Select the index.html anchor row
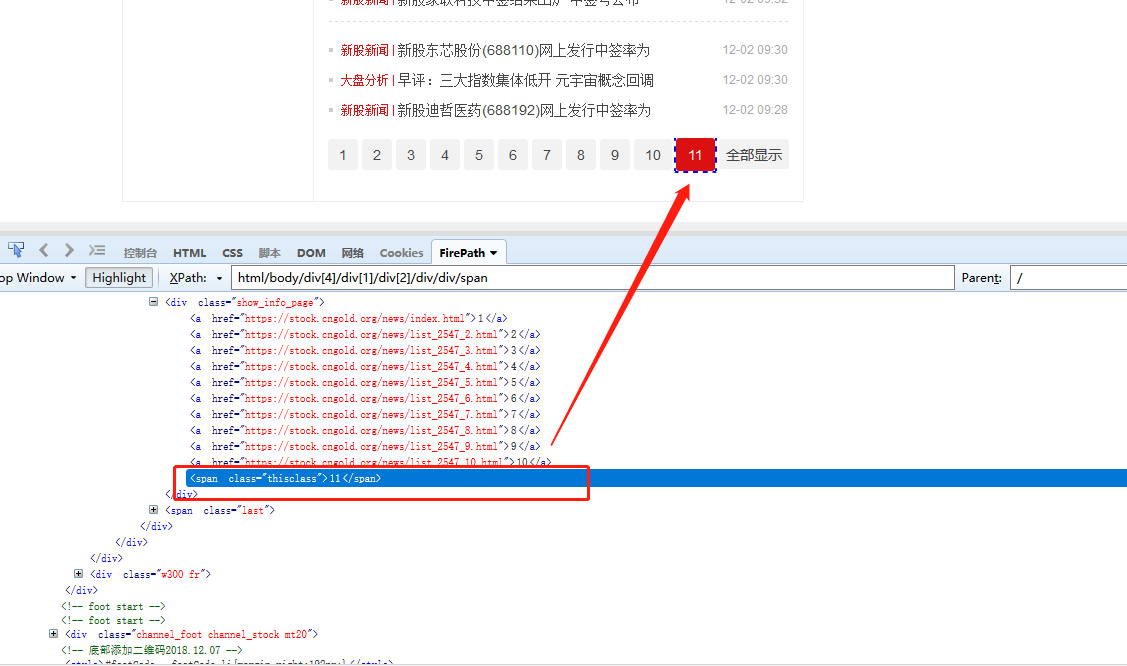This screenshot has width=1127, height=666. coord(349,318)
